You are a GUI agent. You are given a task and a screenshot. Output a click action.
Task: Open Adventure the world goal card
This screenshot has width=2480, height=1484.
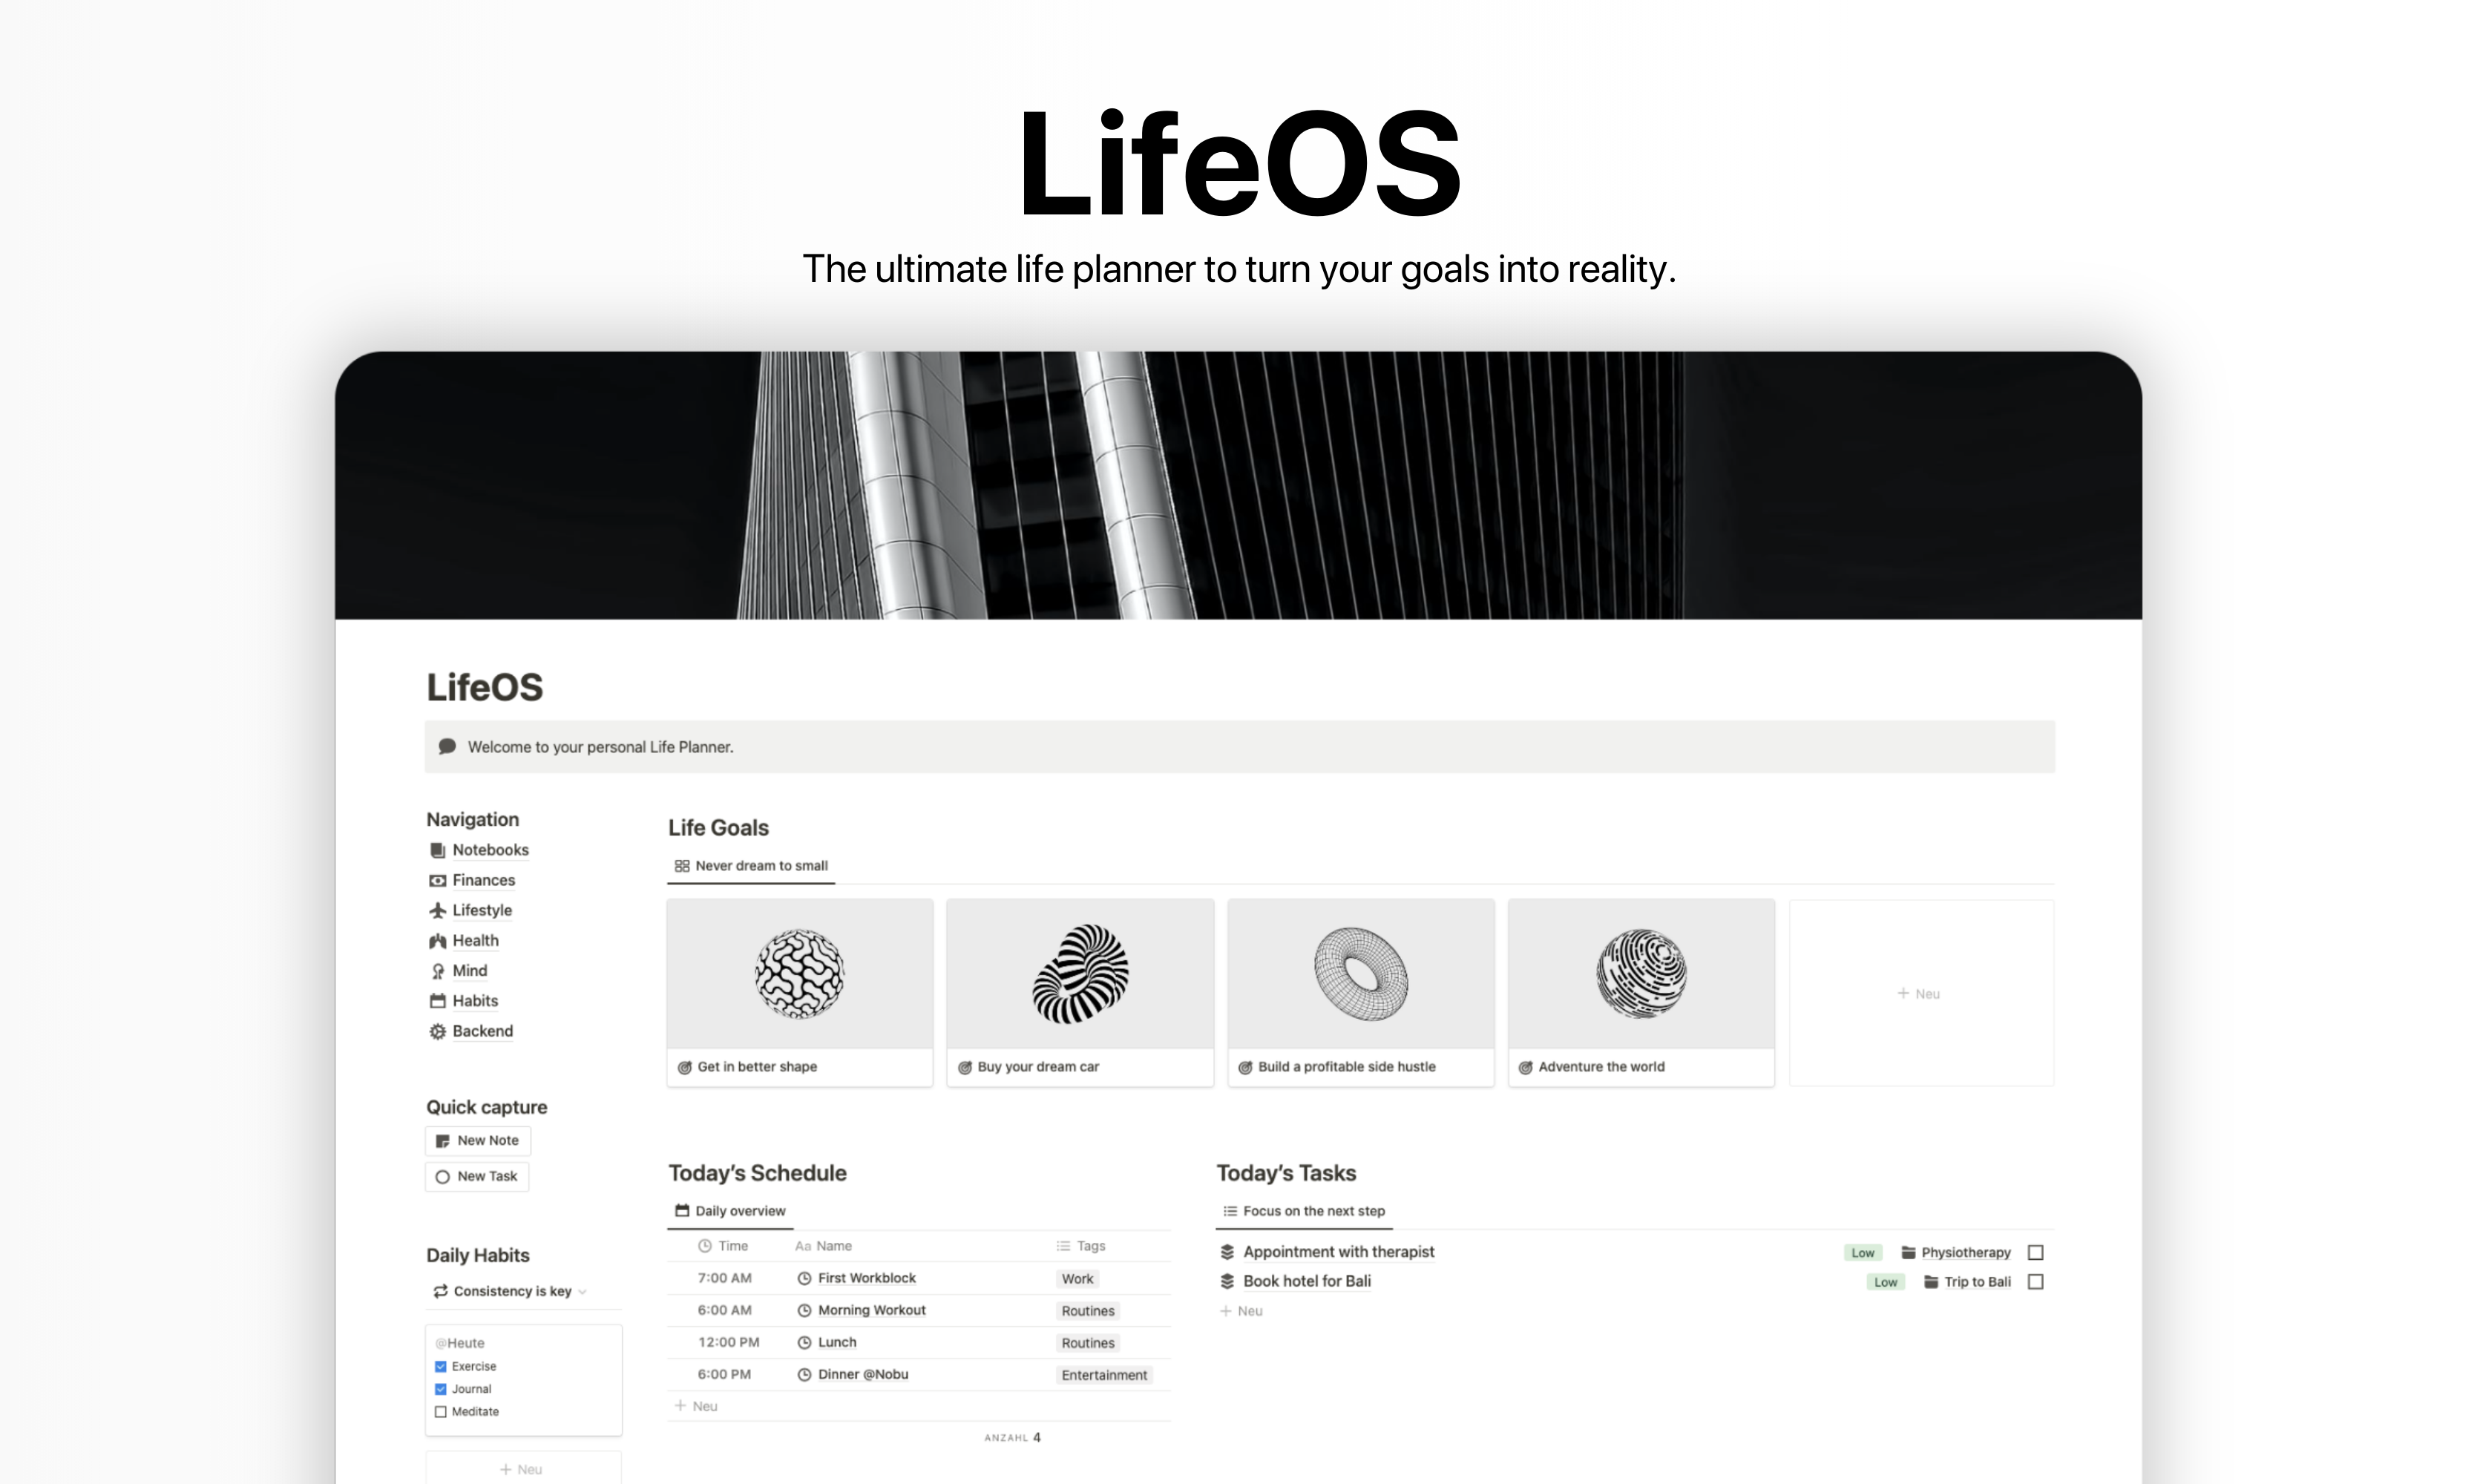[1641, 989]
